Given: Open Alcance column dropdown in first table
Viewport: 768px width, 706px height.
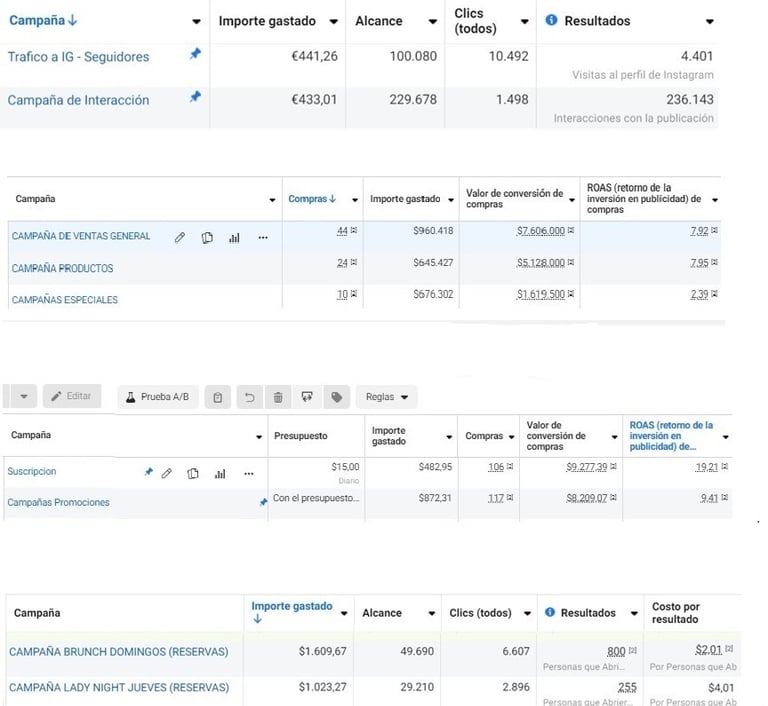Looking at the screenshot, I should (x=432, y=22).
